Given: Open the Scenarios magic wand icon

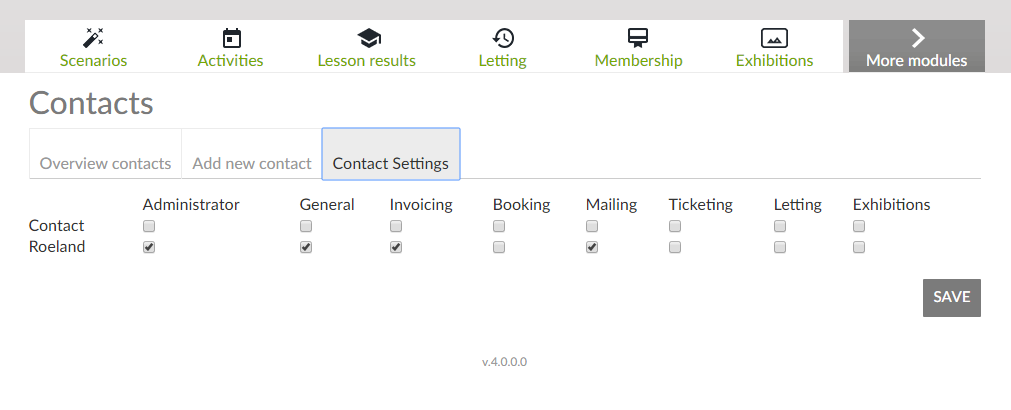Looking at the screenshot, I should point(94,38).
